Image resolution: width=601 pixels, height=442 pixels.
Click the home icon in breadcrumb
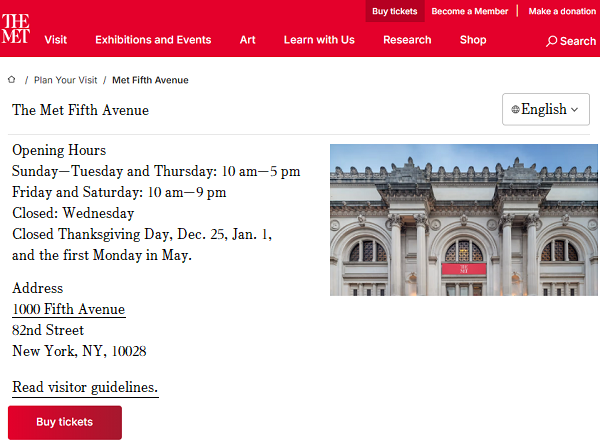(12, 79)
